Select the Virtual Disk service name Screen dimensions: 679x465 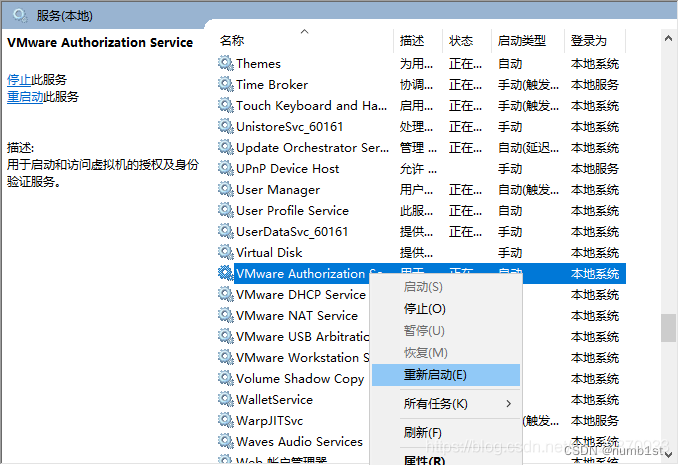tap(269, 252)
